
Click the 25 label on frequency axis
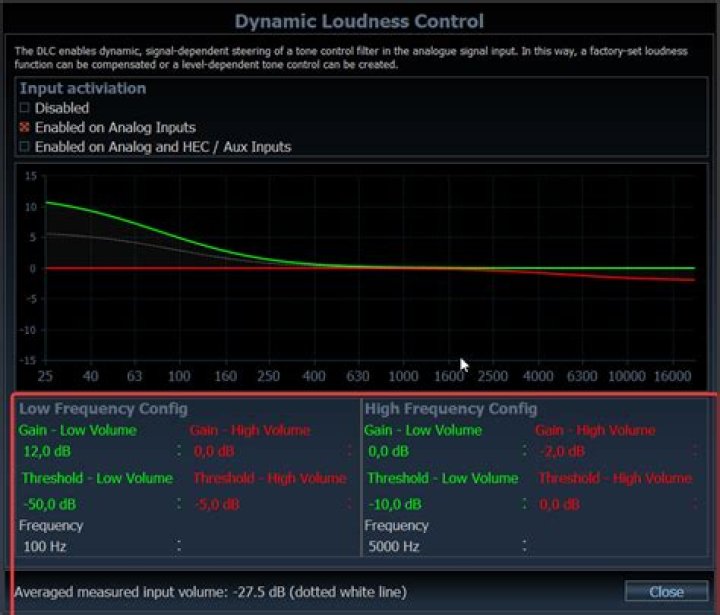45,376
